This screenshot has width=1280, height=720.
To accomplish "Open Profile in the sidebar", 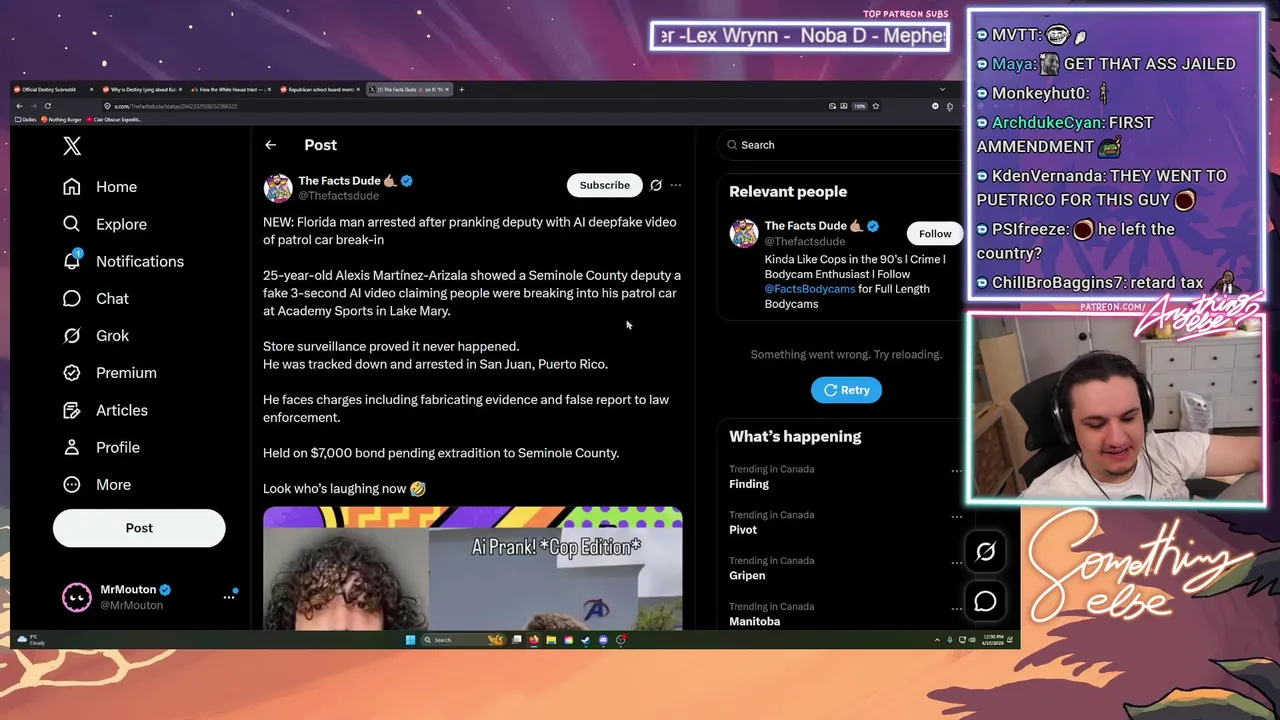I will pyautogui.click(x=101, y=447).
